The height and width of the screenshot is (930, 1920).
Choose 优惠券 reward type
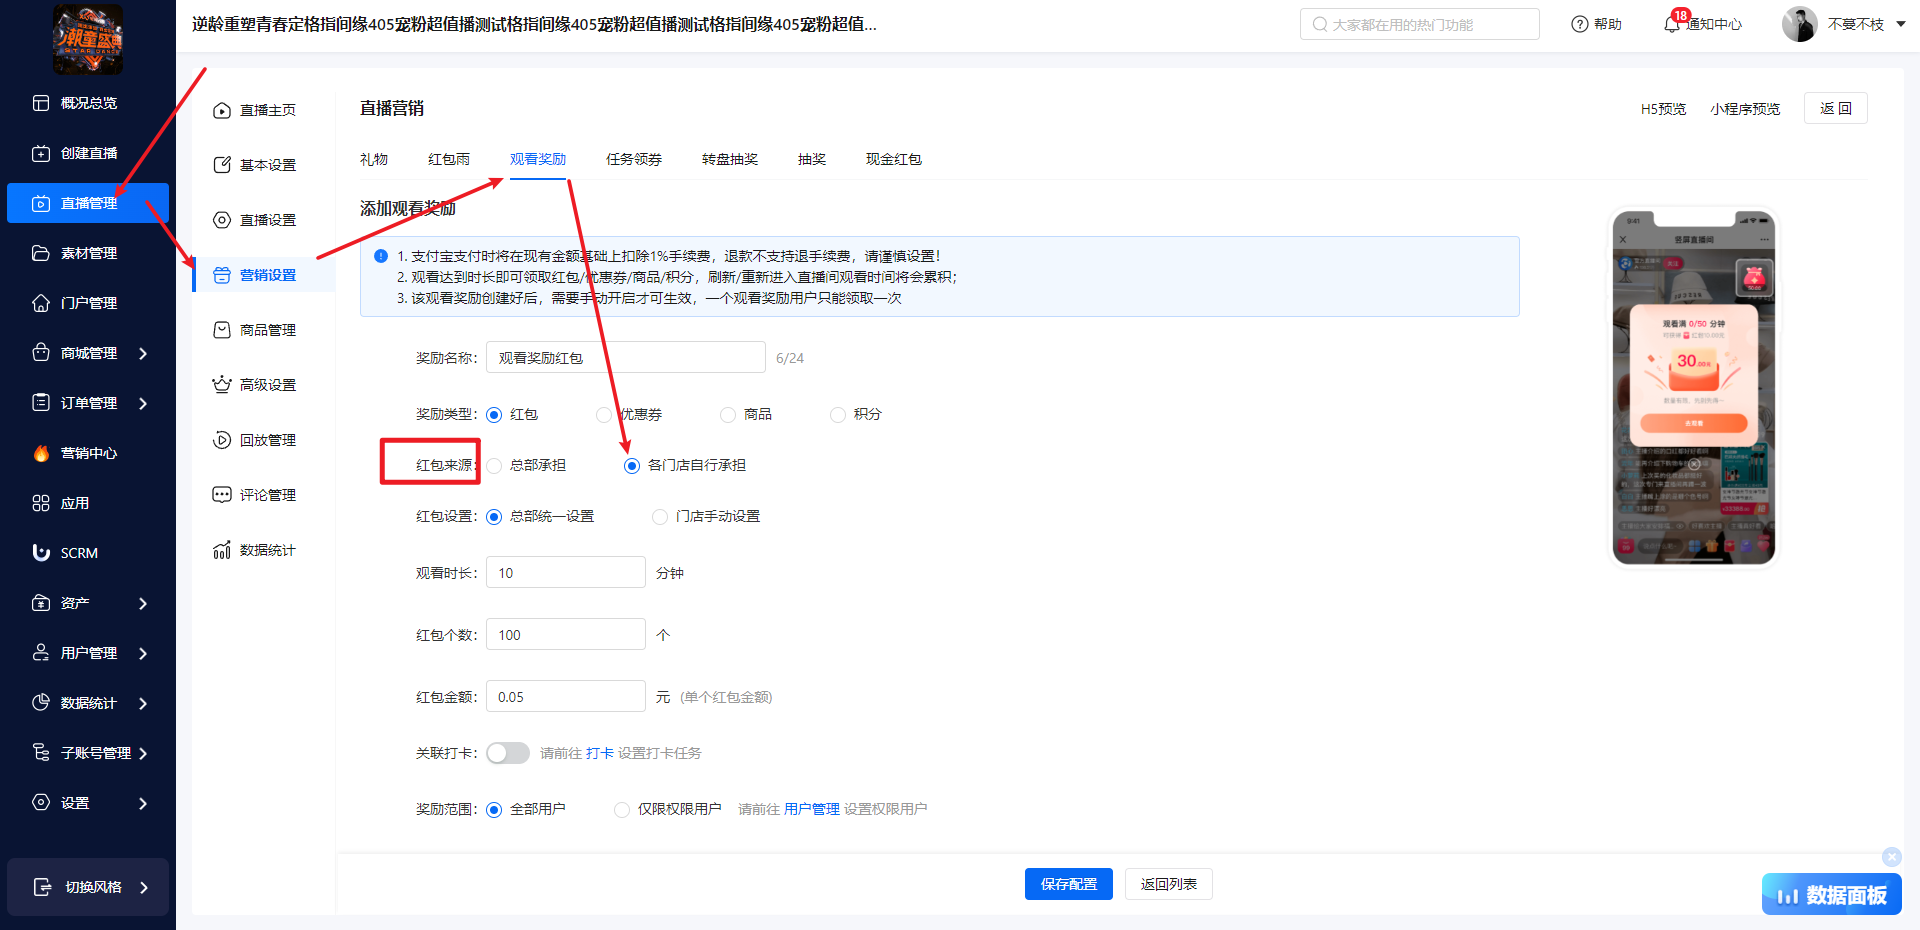coord(603,415)
